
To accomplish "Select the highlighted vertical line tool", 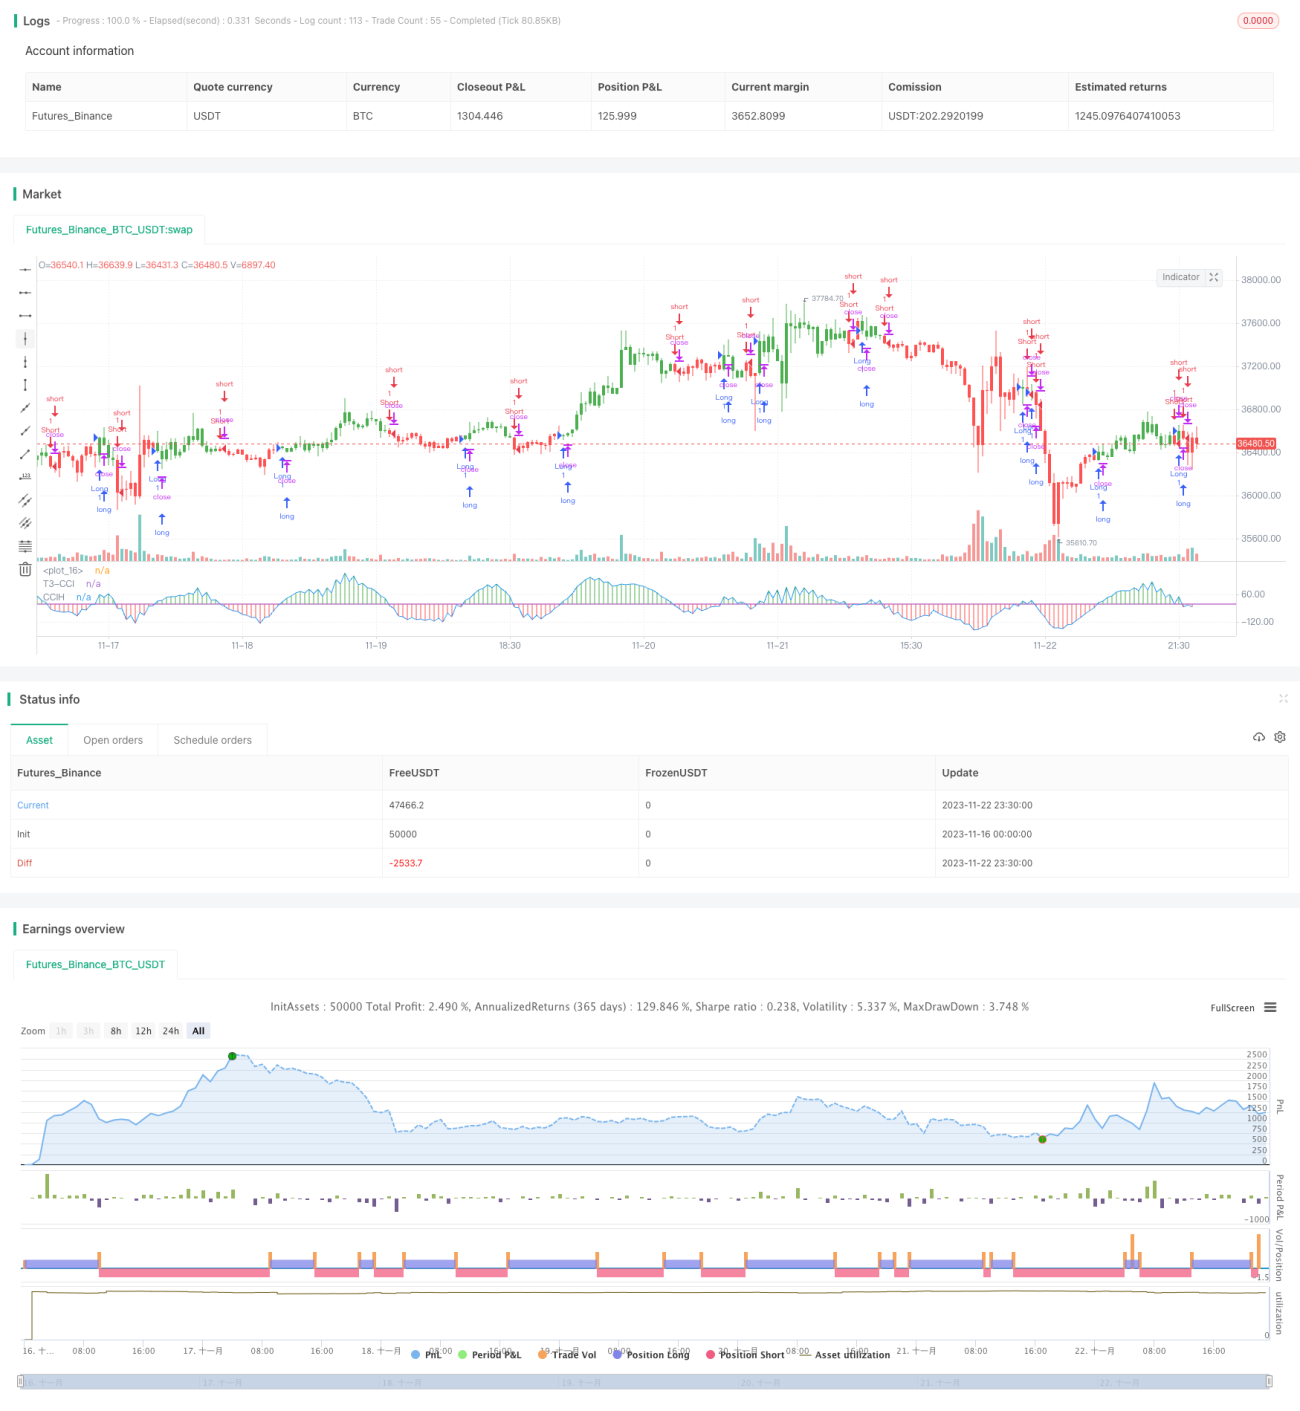I will [x=25, y=339].
